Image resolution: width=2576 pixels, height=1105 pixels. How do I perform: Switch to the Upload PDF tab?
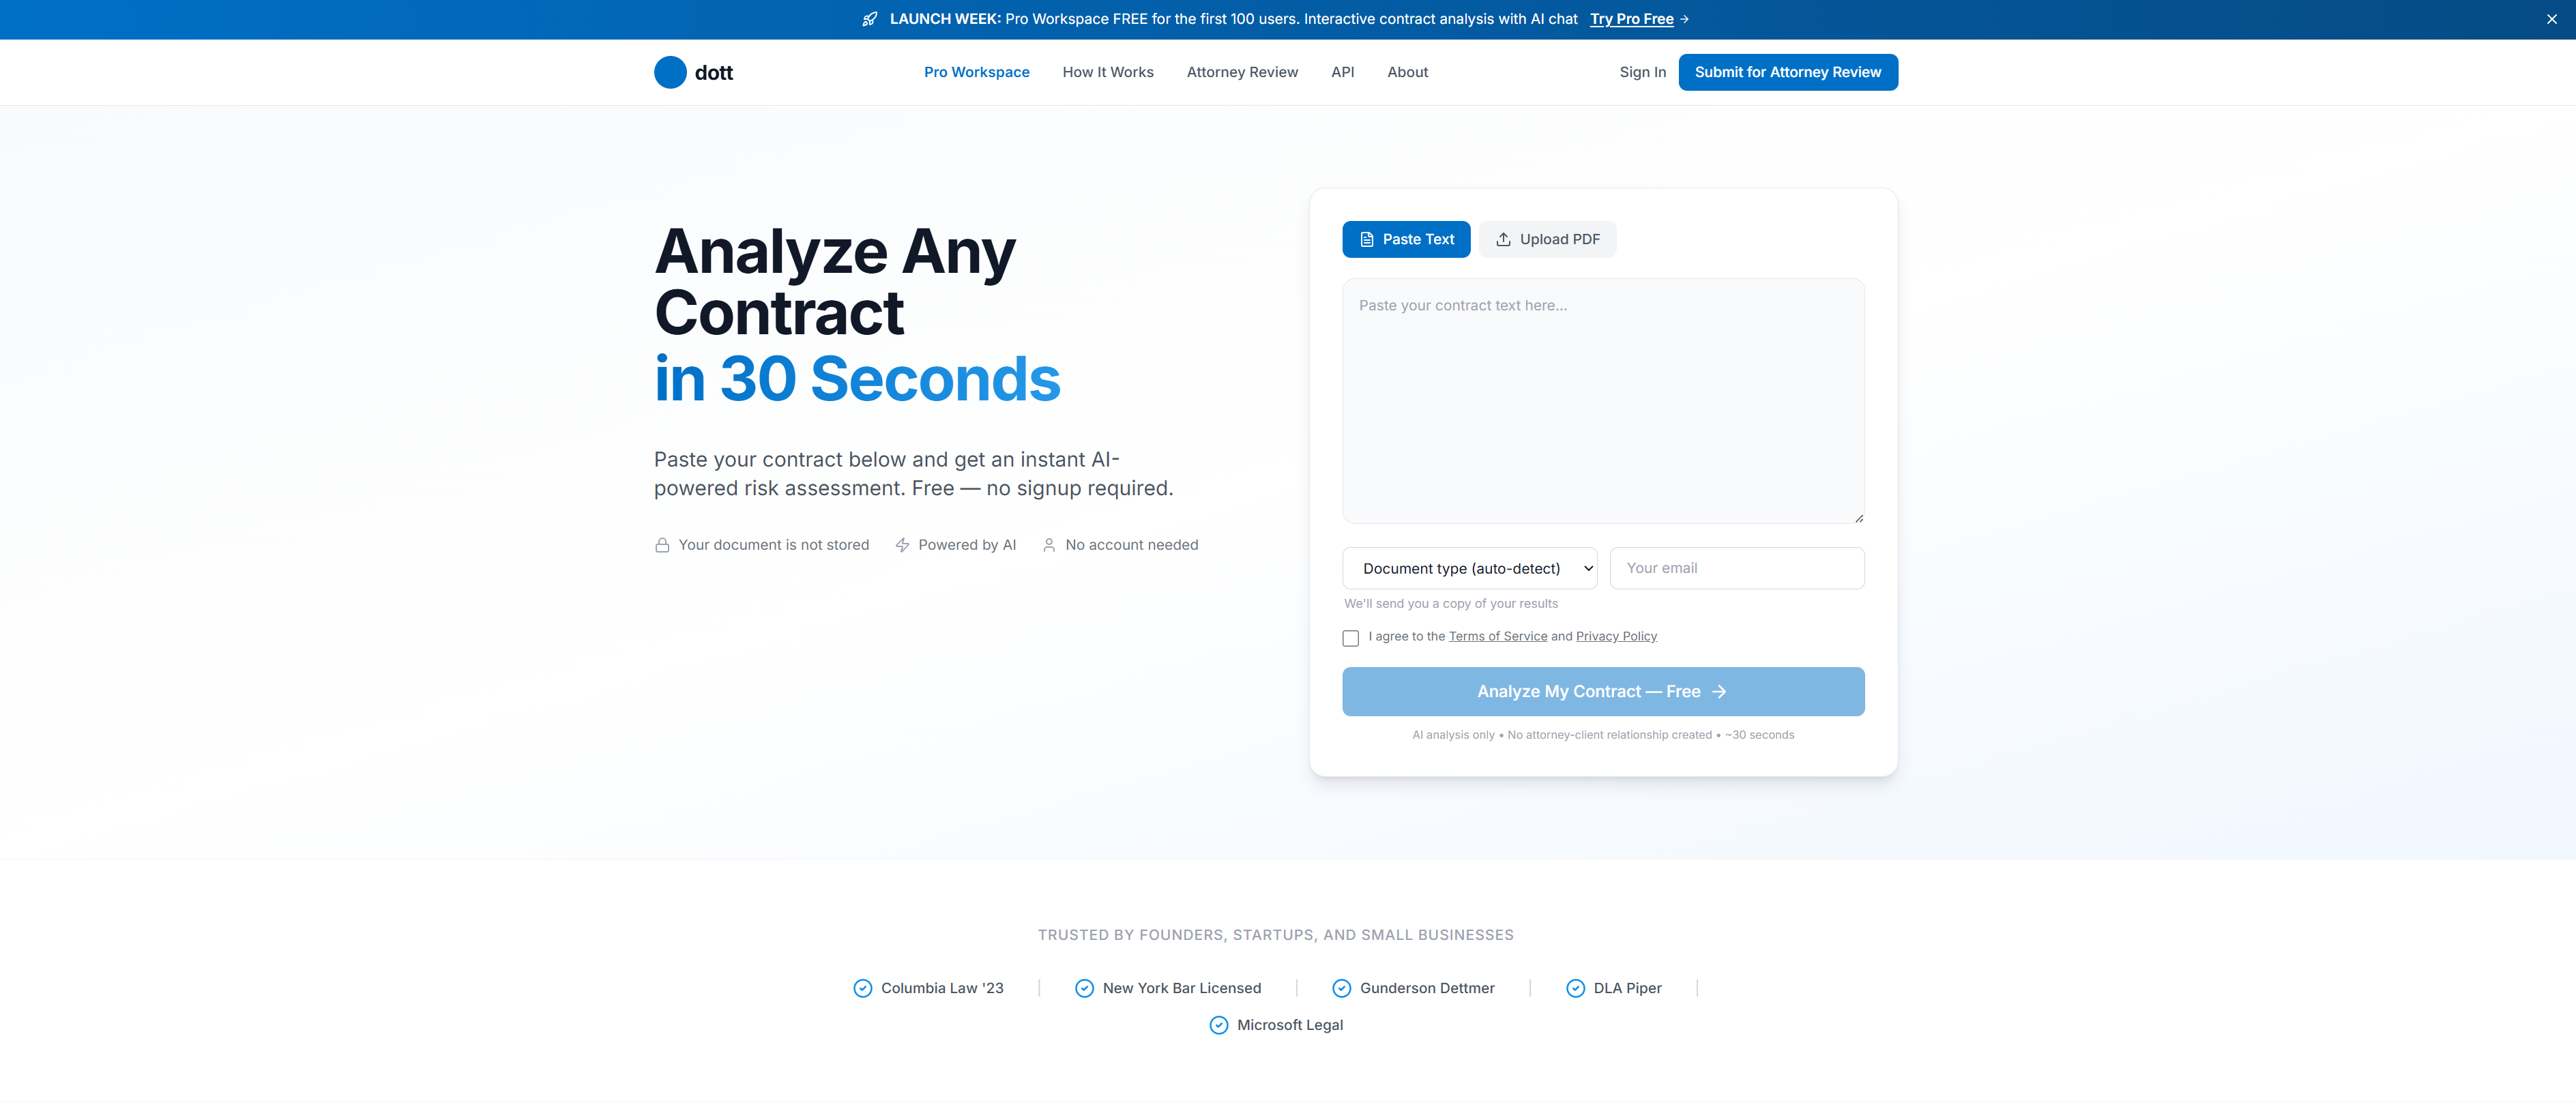pyautogui.click(x=1547, y=239)
